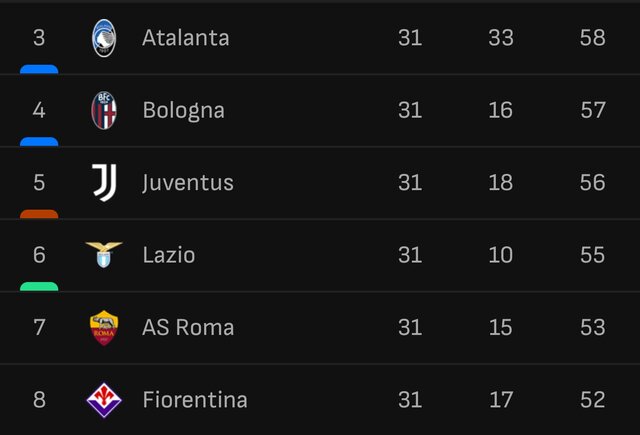Select the AS Roma team name
640x435 pixels.
click(x=188, y=327)
